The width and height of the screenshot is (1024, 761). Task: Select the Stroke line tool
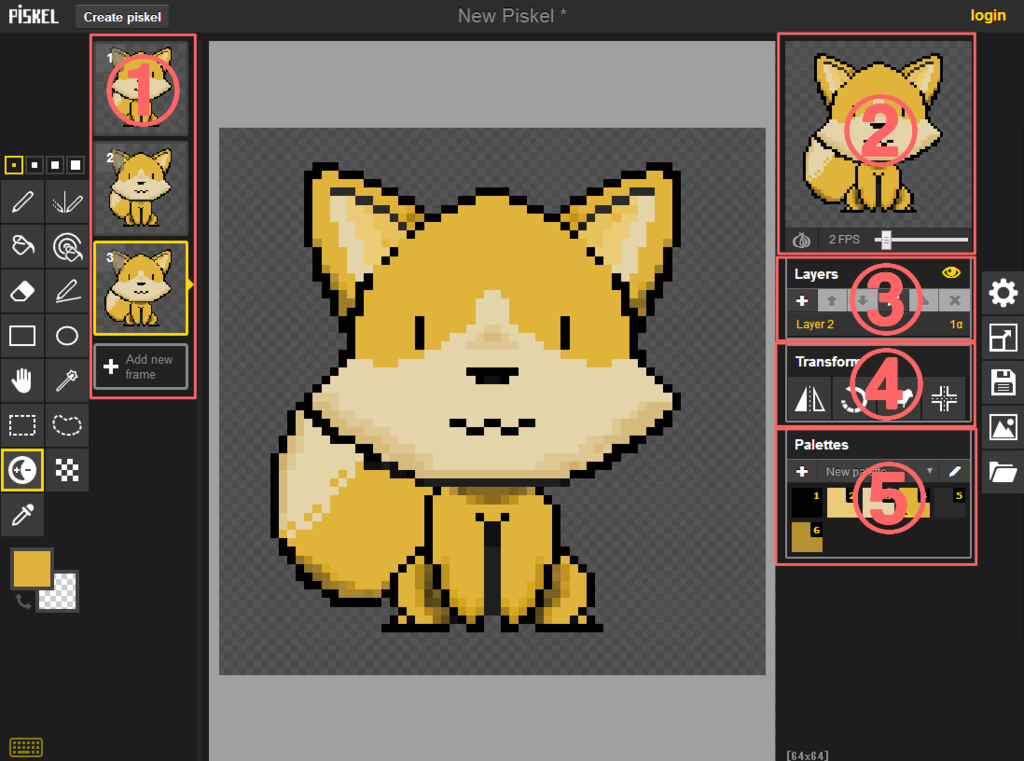(x=67, y=291)
